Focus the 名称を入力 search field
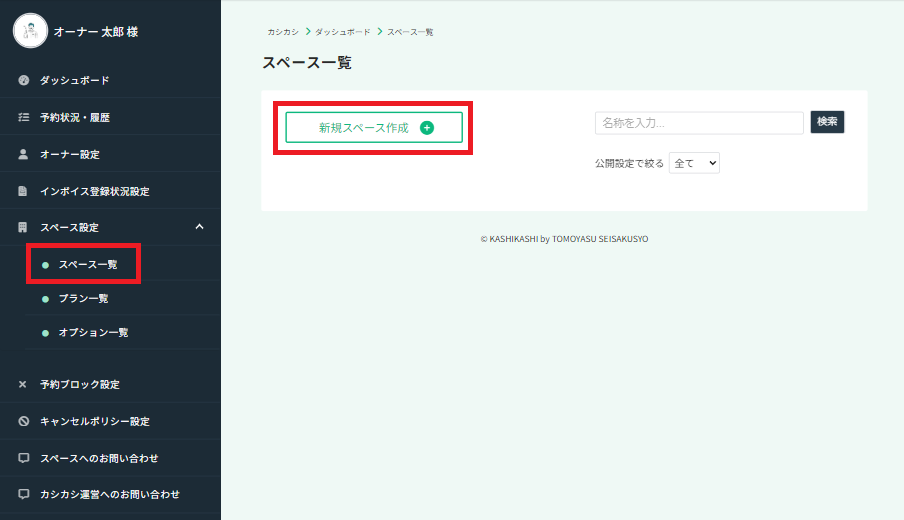This screenshot has height=520, width=904. pos(699,123)
